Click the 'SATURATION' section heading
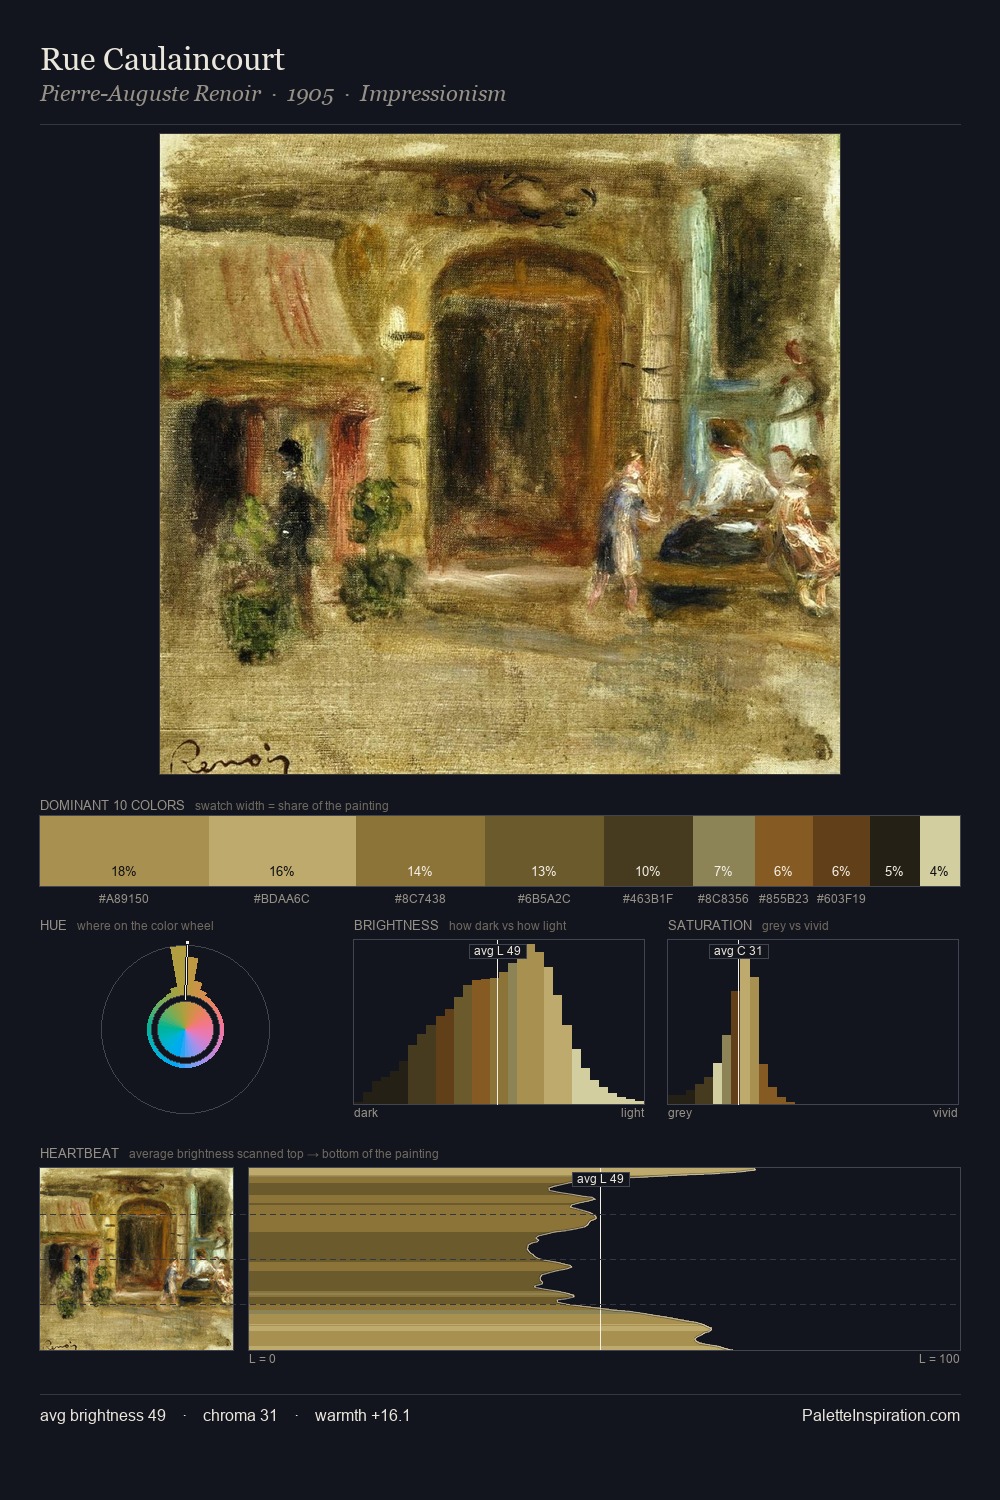The height and width of the screenshot is (1500, 1000). click(x=710, y=925)
